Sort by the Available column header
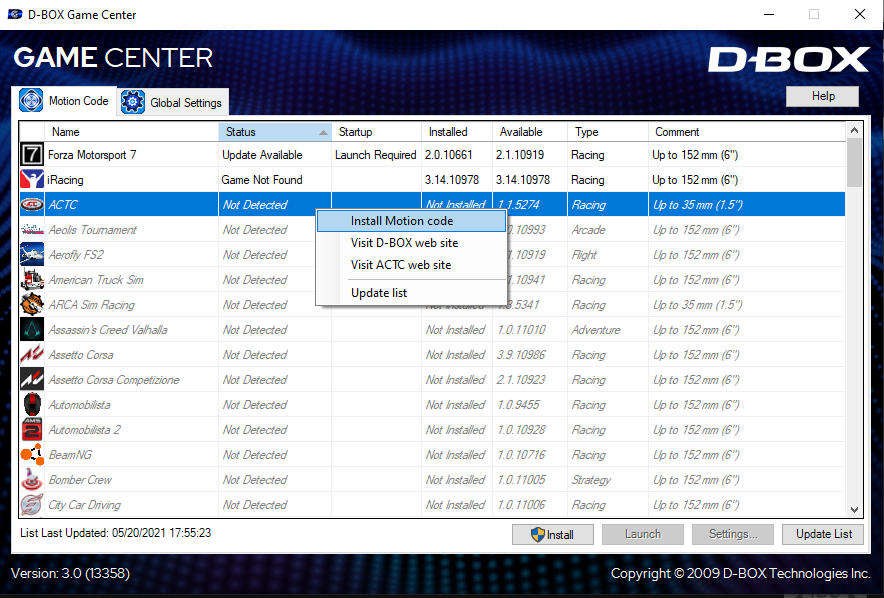Viewport: 884px width, 598px height. [530, 132]
